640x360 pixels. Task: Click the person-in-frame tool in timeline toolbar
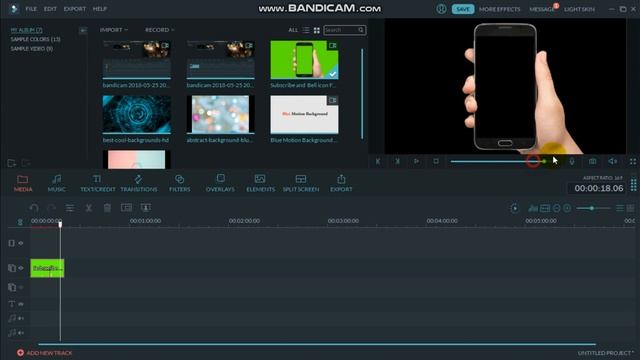146,208
